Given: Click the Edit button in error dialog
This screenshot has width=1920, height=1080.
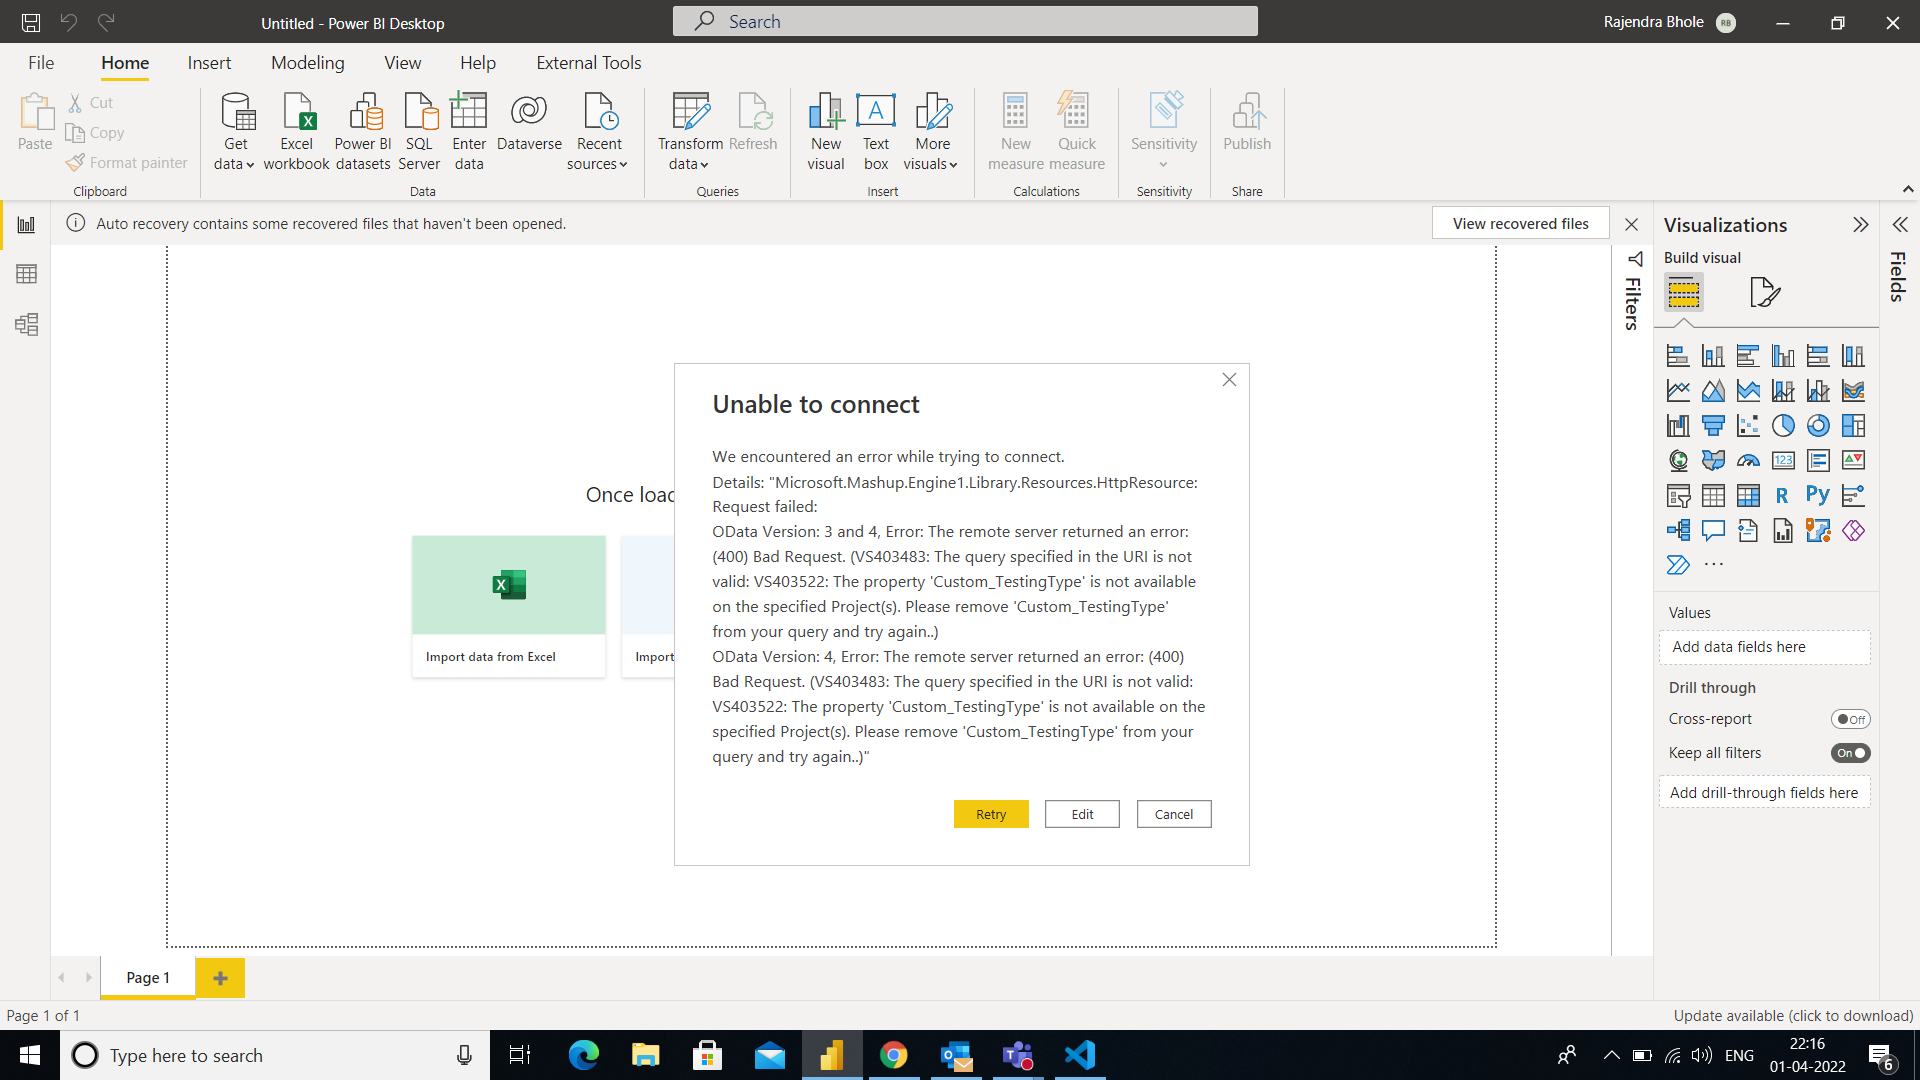Looking at the screenshot, I should tap(1081, 814).
